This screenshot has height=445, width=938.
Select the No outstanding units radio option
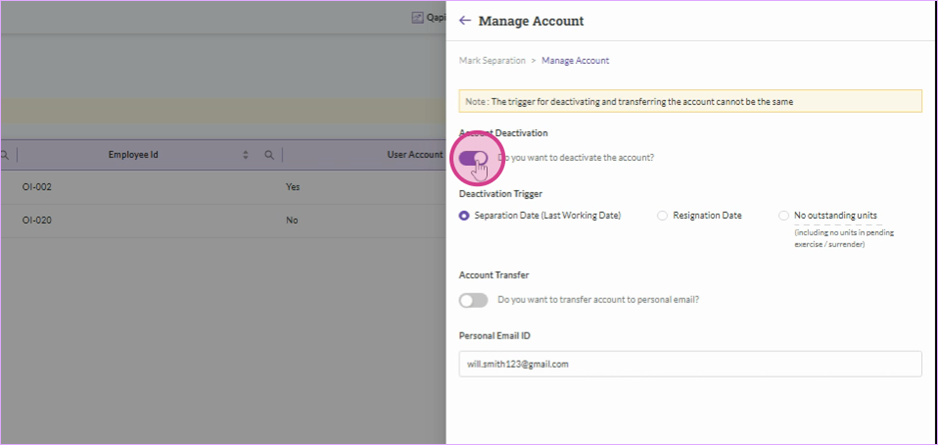(x=784, y=216)
